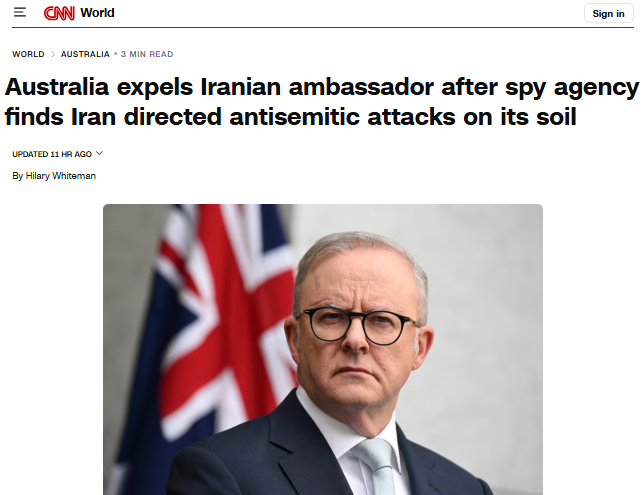This screenshot has width=643, height=495.
Task: Click the CNN logo
Action: [x=59, y=13]
